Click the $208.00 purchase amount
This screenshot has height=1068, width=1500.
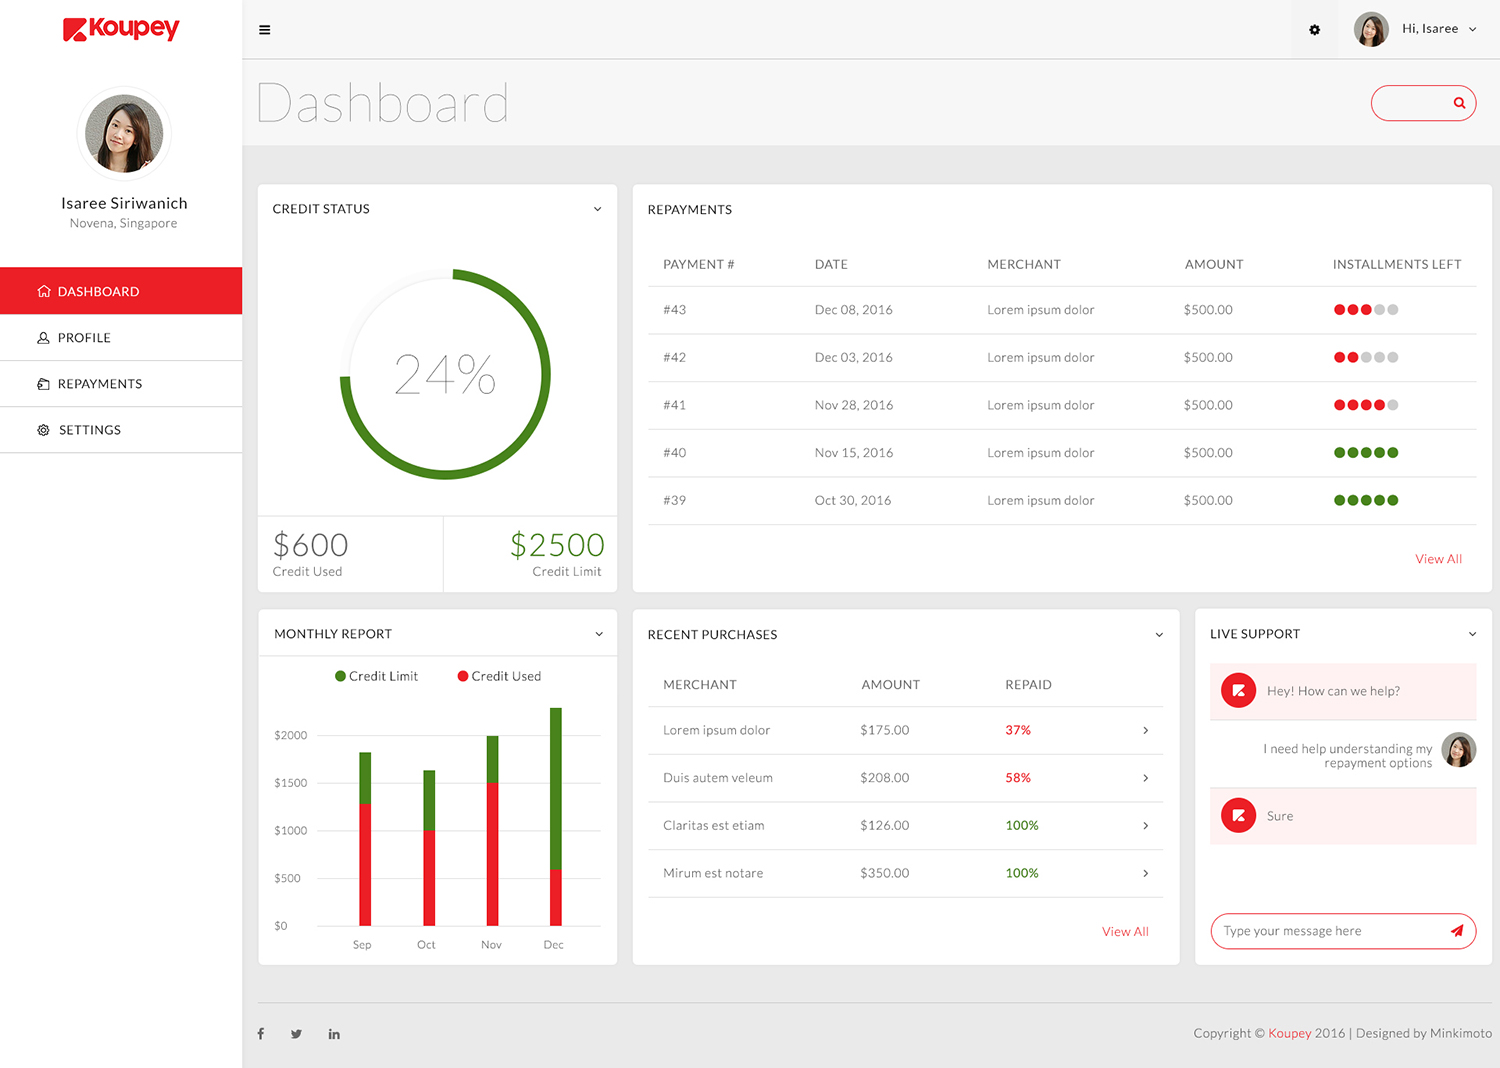(x=885, y=778)
